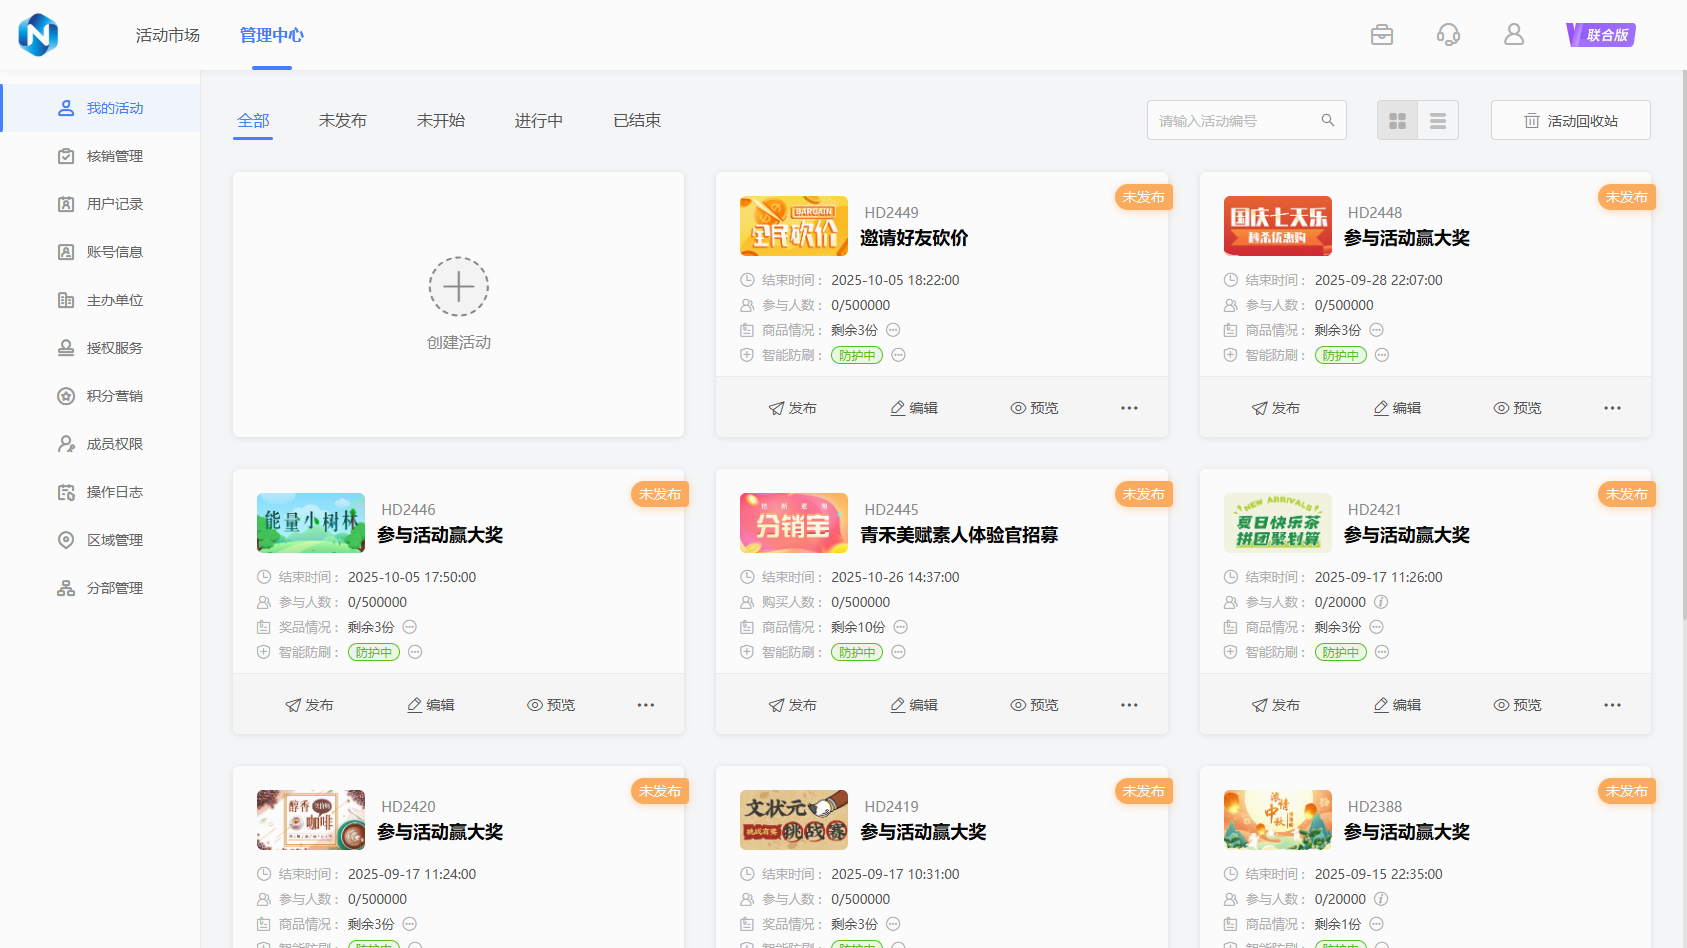Click the info icon beside HD2421 participant count
The height and width of the screenshot is (948, 1687).
[x=1381, y=602]
